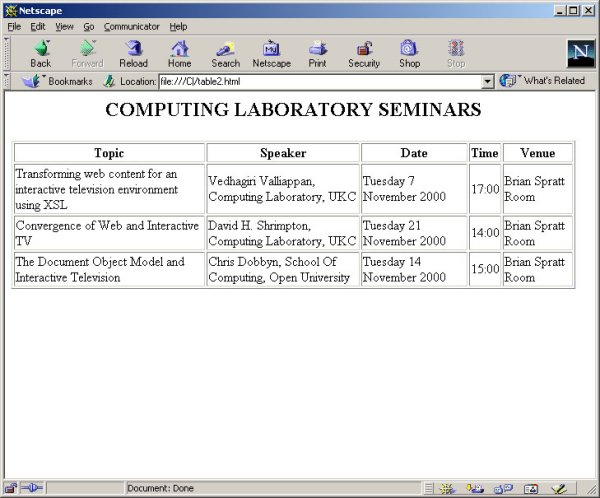Screen dimensions: 600x498
Task: Click the 'Speaker' column header
Action: point(283,153)
